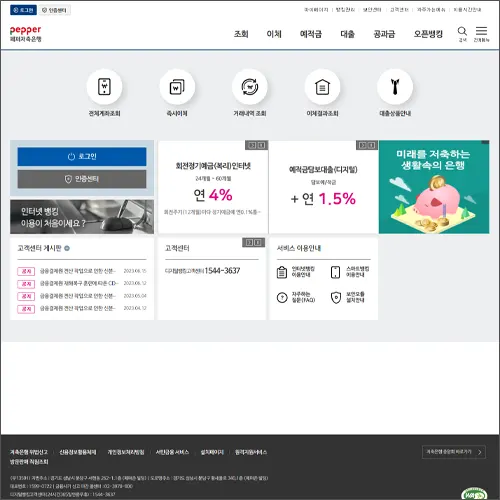Click the 보안센터 link in top utility bar
Viewport: 500px width, 500px height.
(372, 10)
